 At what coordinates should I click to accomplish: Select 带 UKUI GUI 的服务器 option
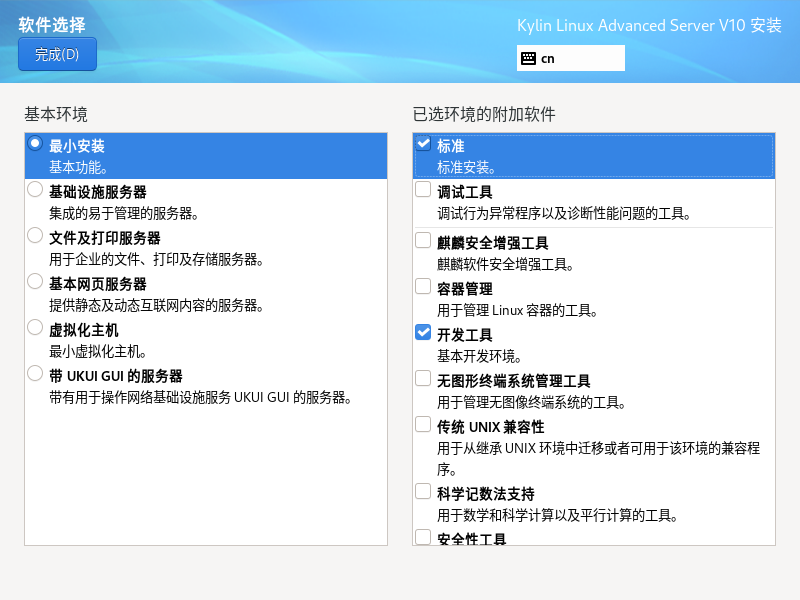click(36, 374)
